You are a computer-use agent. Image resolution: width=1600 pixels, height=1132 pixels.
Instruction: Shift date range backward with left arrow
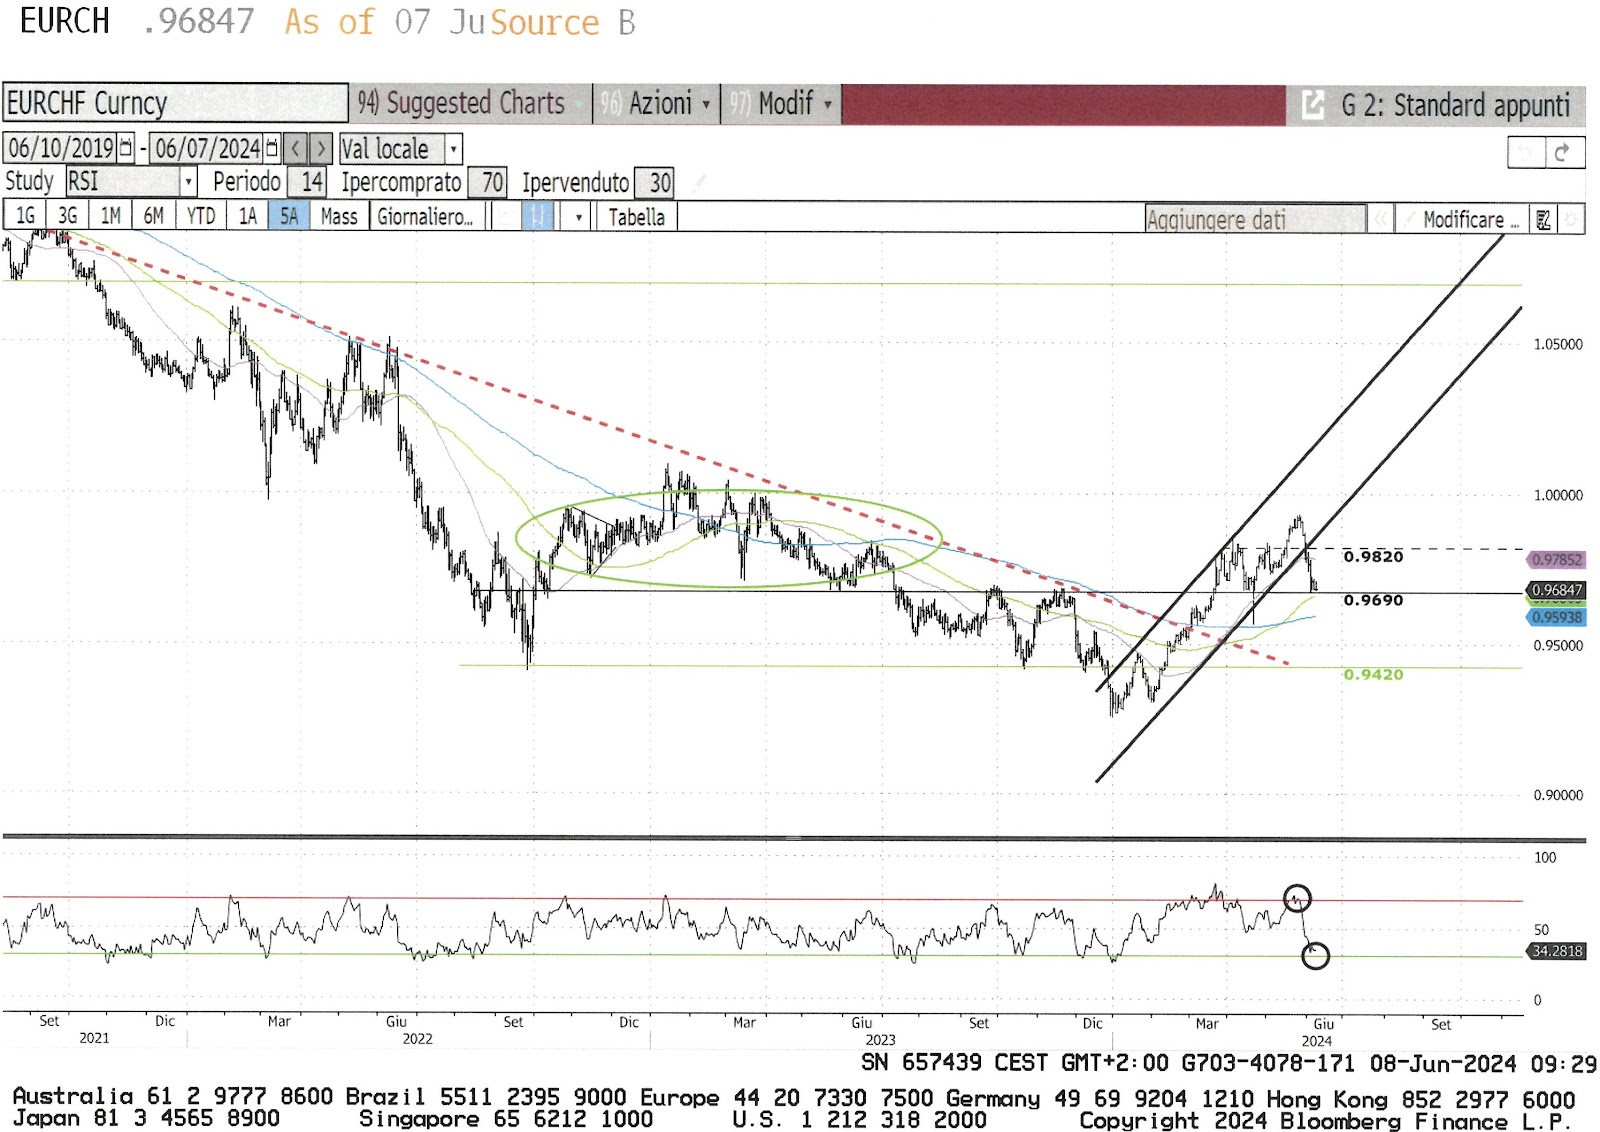coord(295,149)
